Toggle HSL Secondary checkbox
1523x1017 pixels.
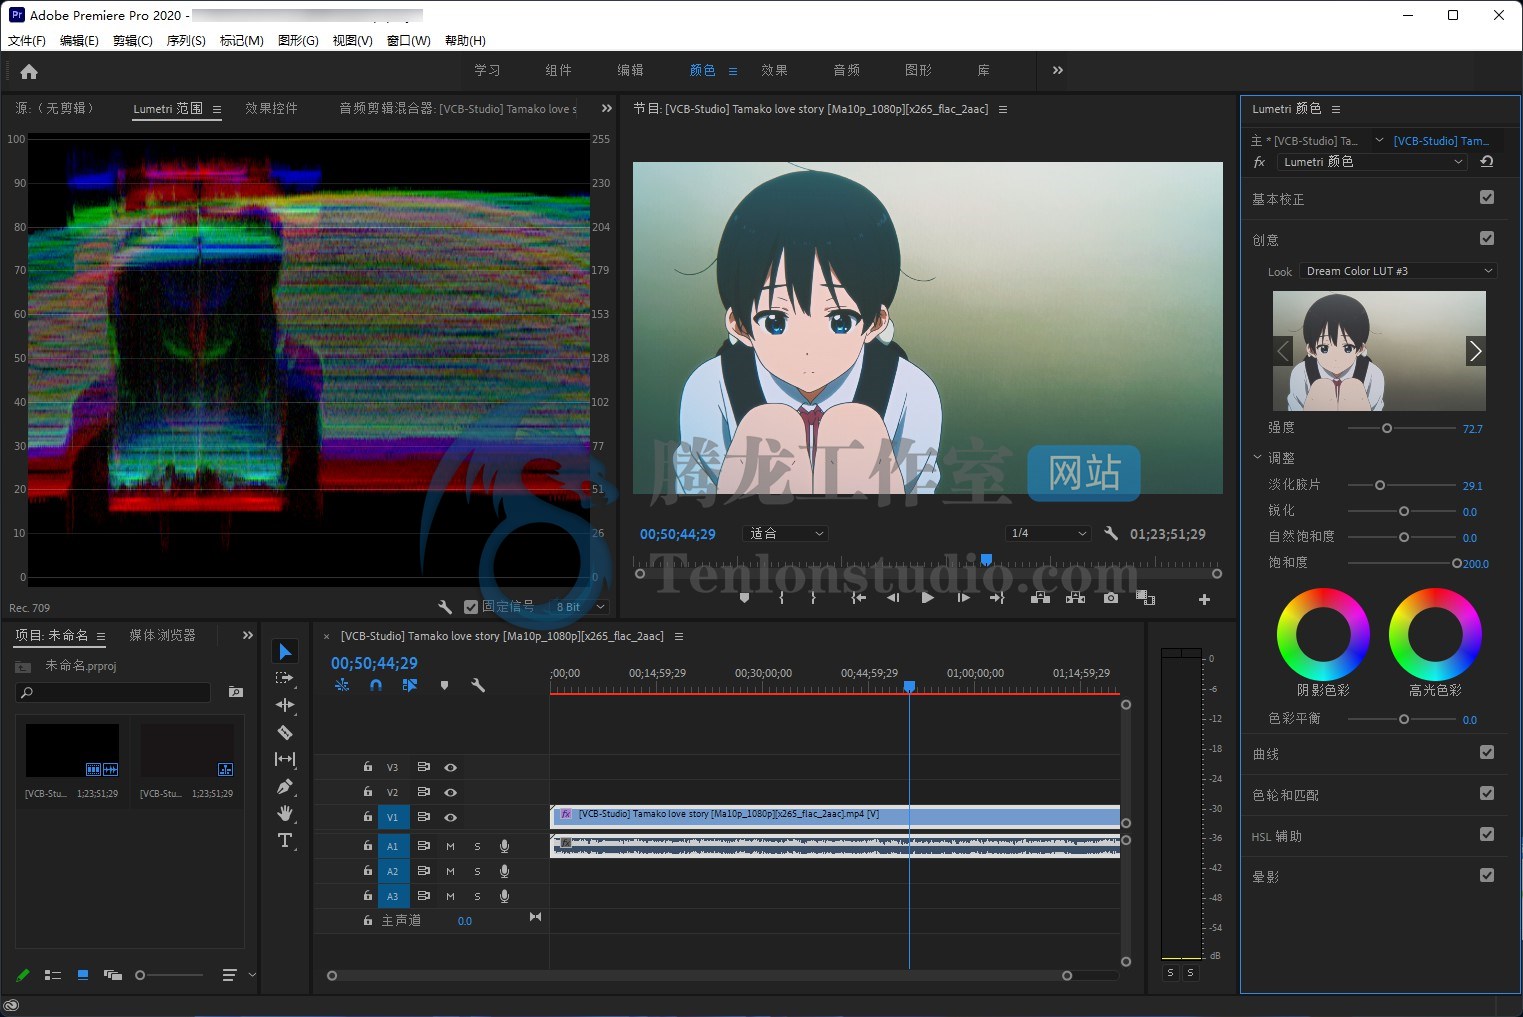(x=1487, y=834)
